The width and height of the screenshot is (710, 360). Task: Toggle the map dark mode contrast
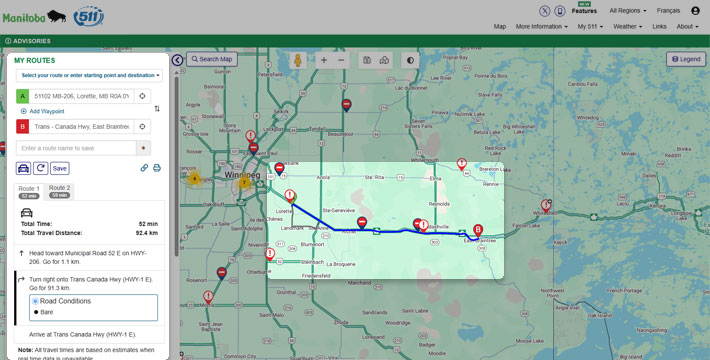point(410,60)
